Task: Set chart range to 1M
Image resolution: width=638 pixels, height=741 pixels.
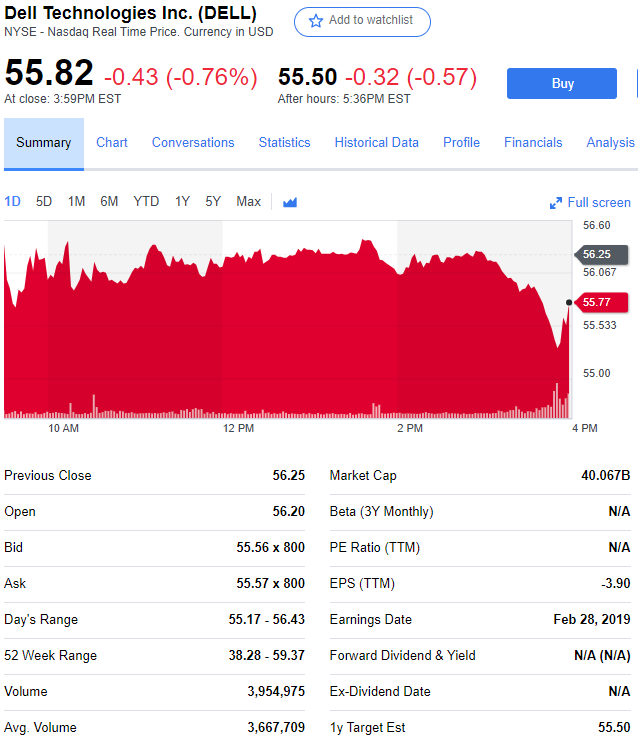Action: click(76, 202)
